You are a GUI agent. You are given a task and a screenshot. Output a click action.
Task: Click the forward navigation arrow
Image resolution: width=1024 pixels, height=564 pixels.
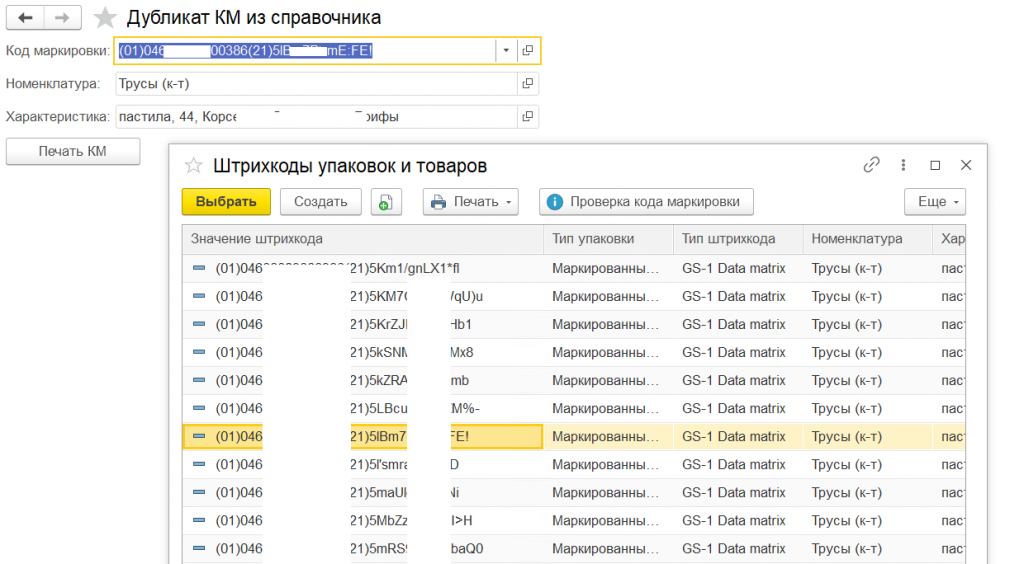[63, 18]
